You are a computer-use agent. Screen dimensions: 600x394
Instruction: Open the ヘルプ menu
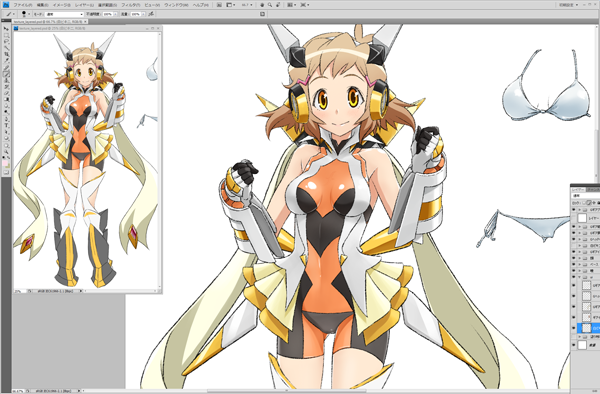pyautogui.click(x=201, y=5)
